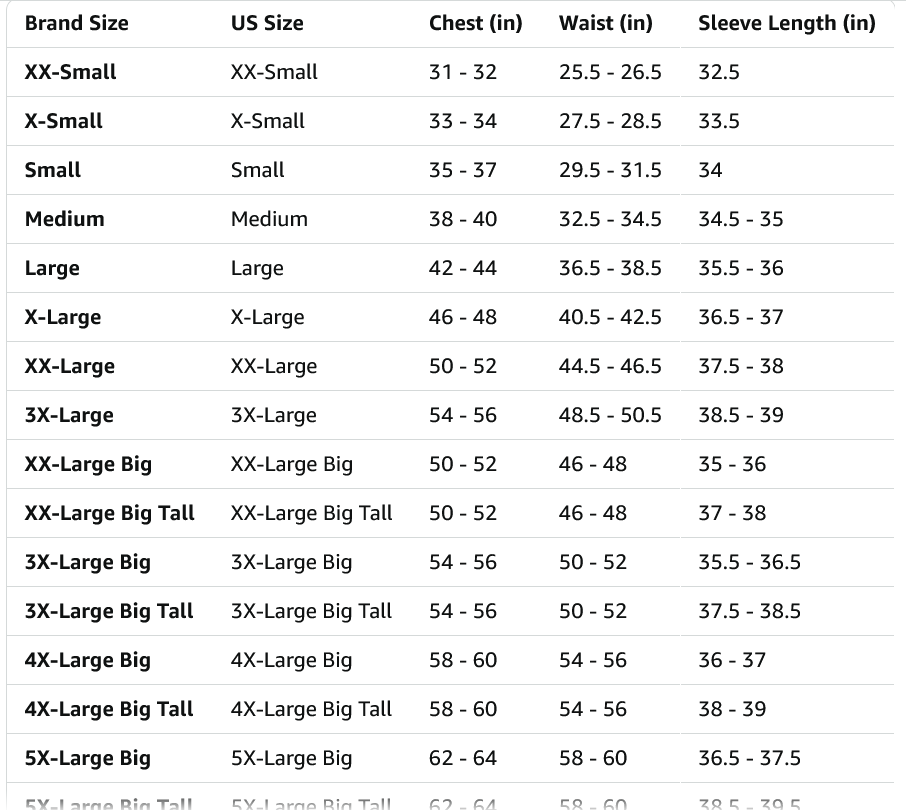Click the US Size column header

click(267, 23)
